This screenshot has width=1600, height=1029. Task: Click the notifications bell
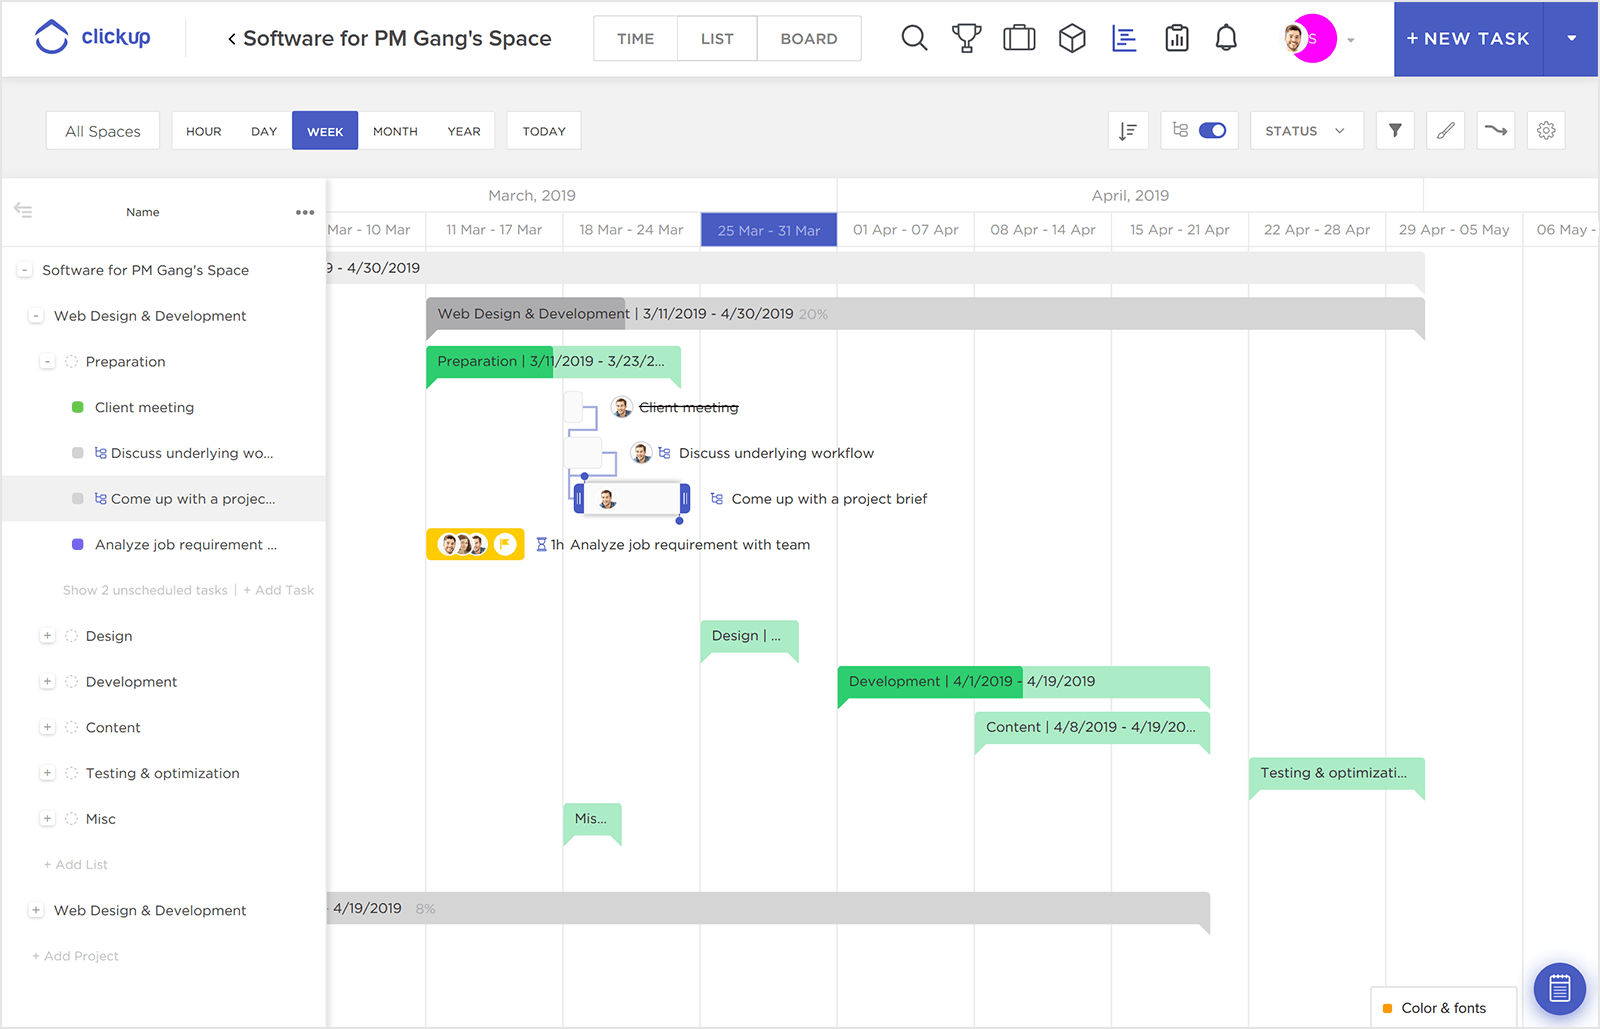click(1227, 38)
